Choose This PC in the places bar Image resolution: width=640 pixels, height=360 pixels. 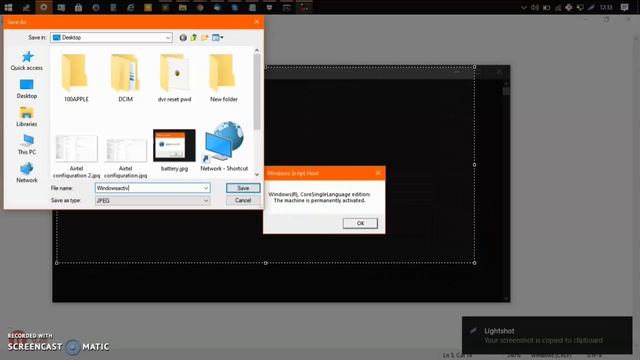pyautogui.click(x=27, y=145)
